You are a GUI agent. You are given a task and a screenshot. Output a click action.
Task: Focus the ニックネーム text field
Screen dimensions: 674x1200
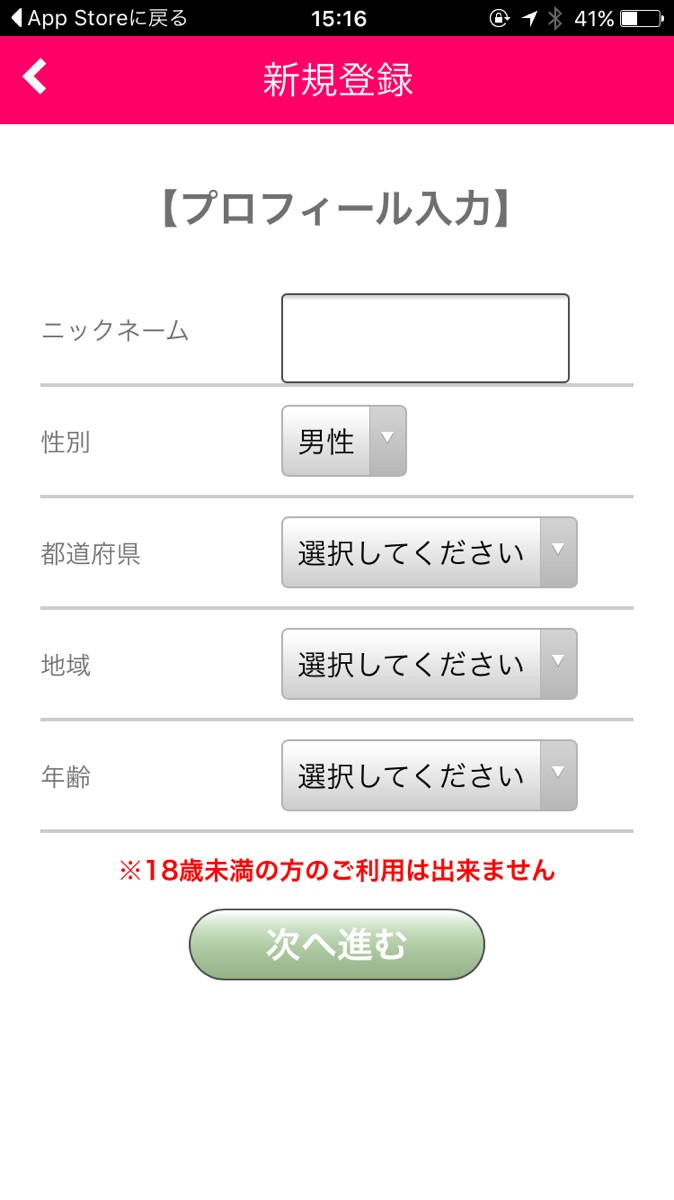point(425,338)
